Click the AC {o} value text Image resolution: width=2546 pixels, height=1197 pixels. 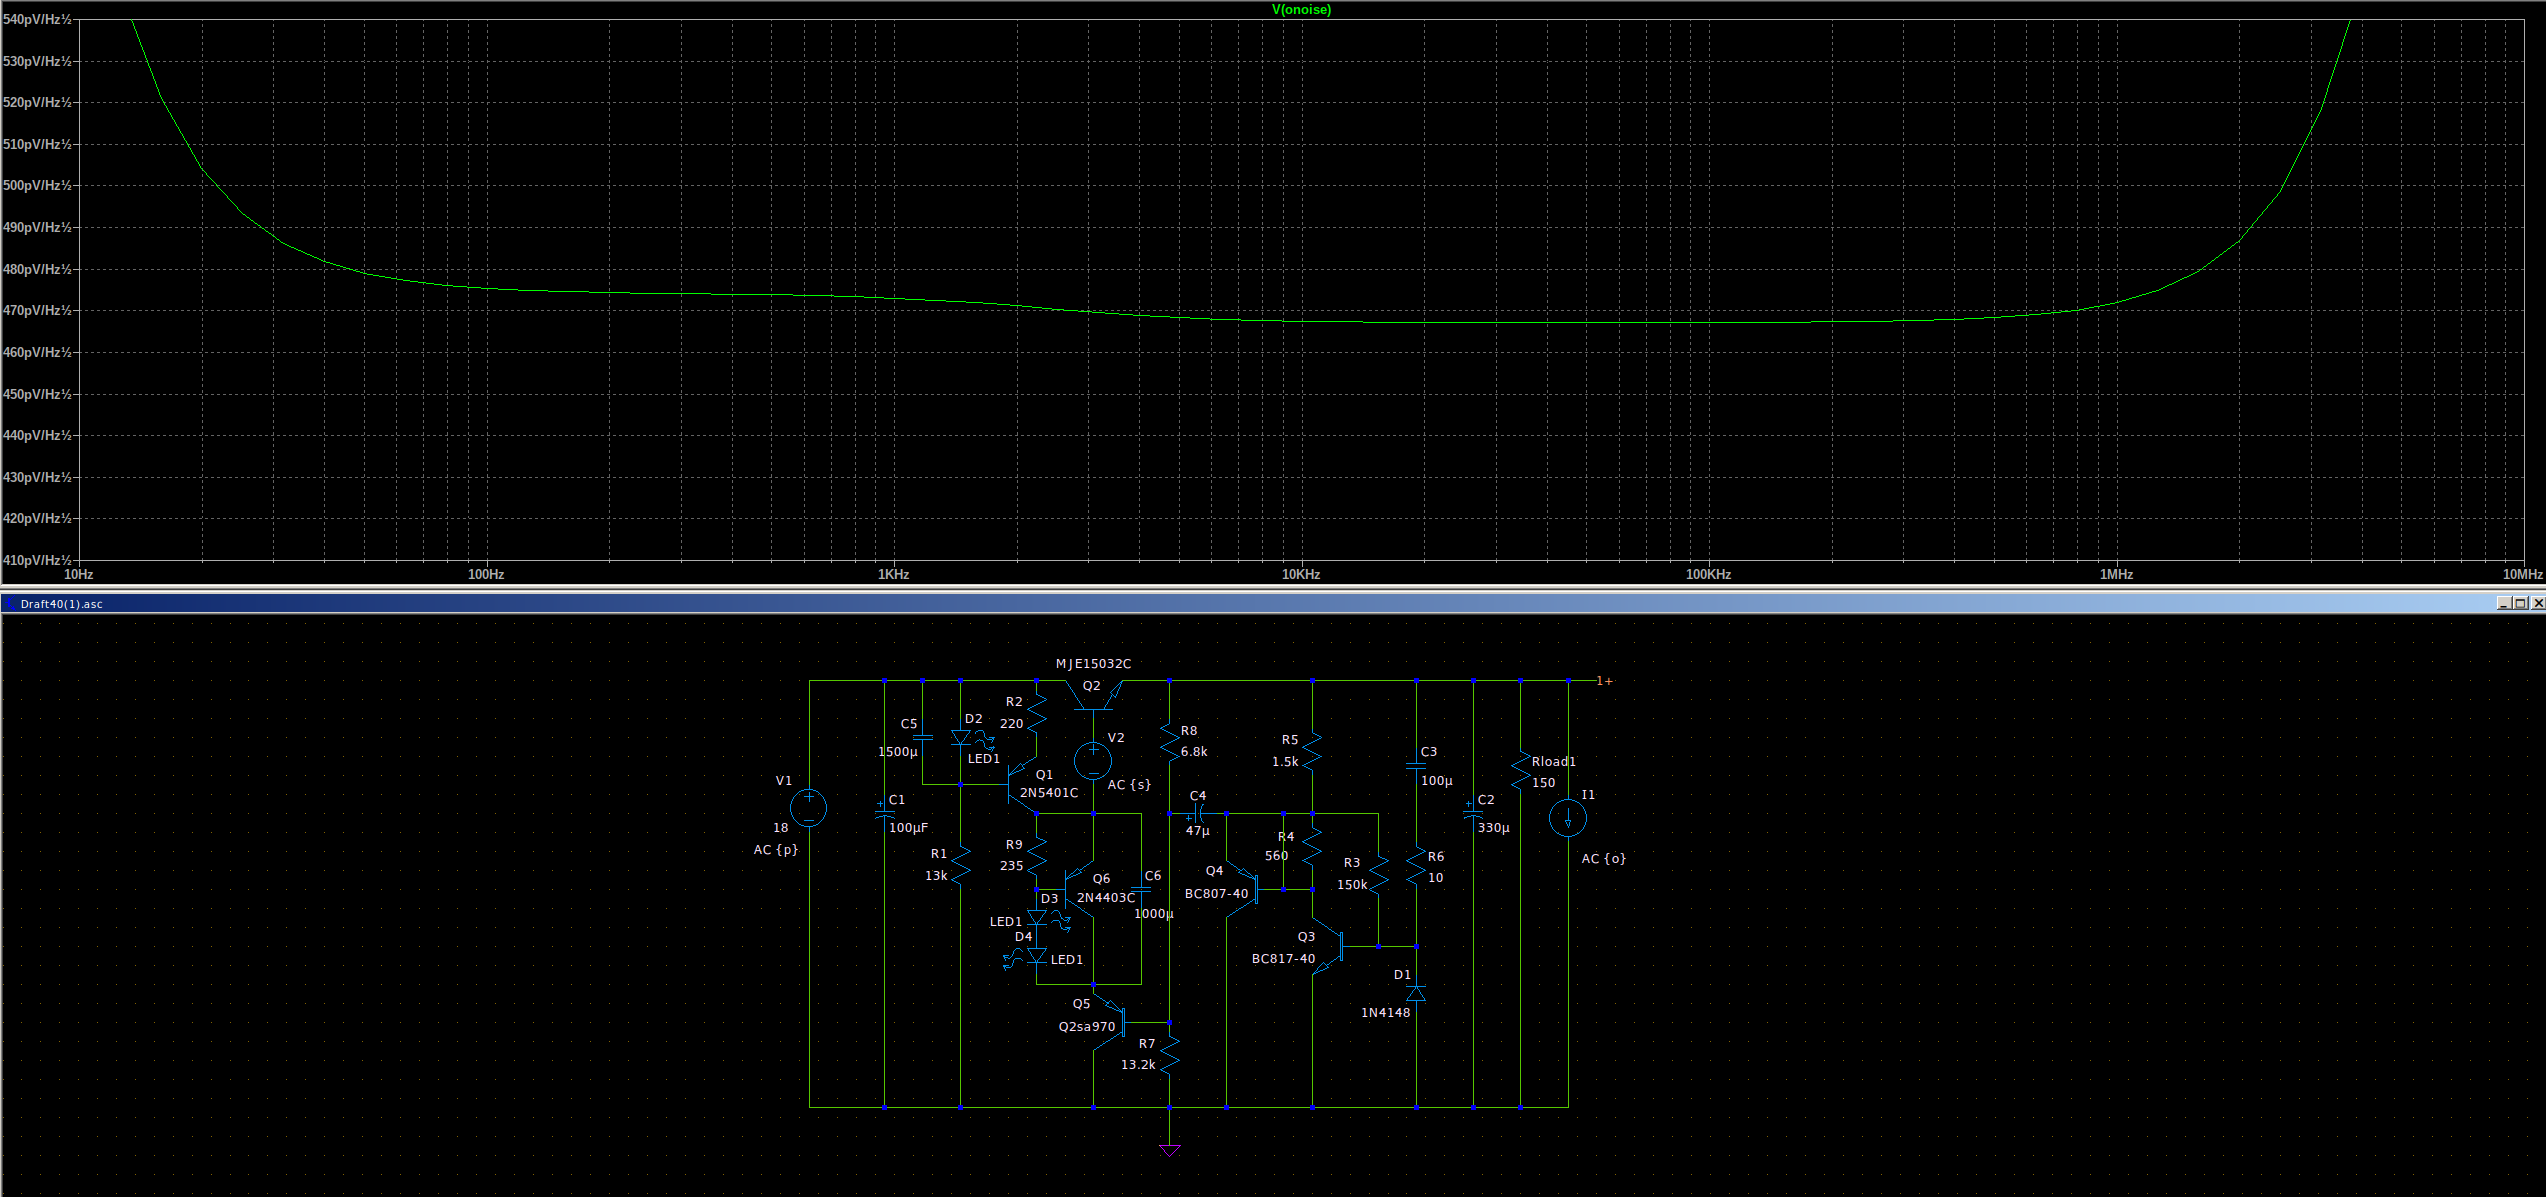1604,859
